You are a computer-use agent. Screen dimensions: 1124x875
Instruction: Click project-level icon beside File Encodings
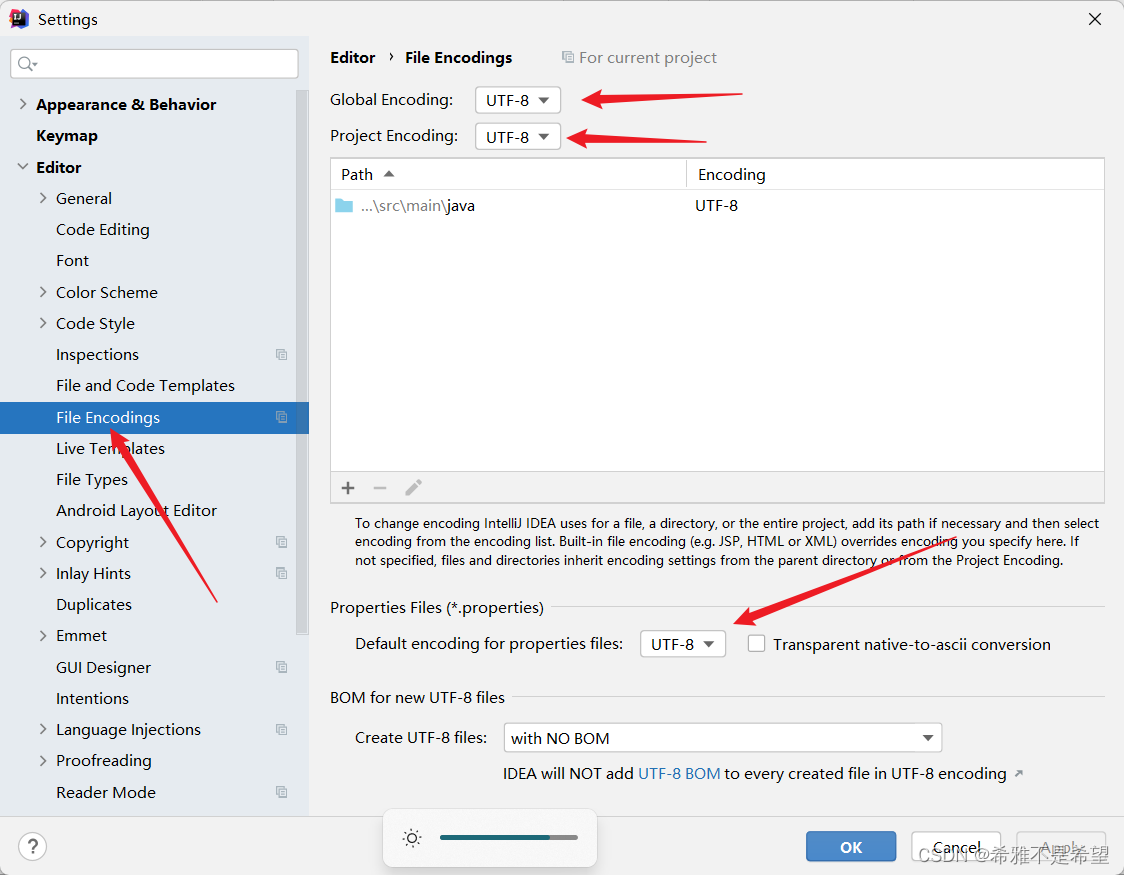coord(282,417)
